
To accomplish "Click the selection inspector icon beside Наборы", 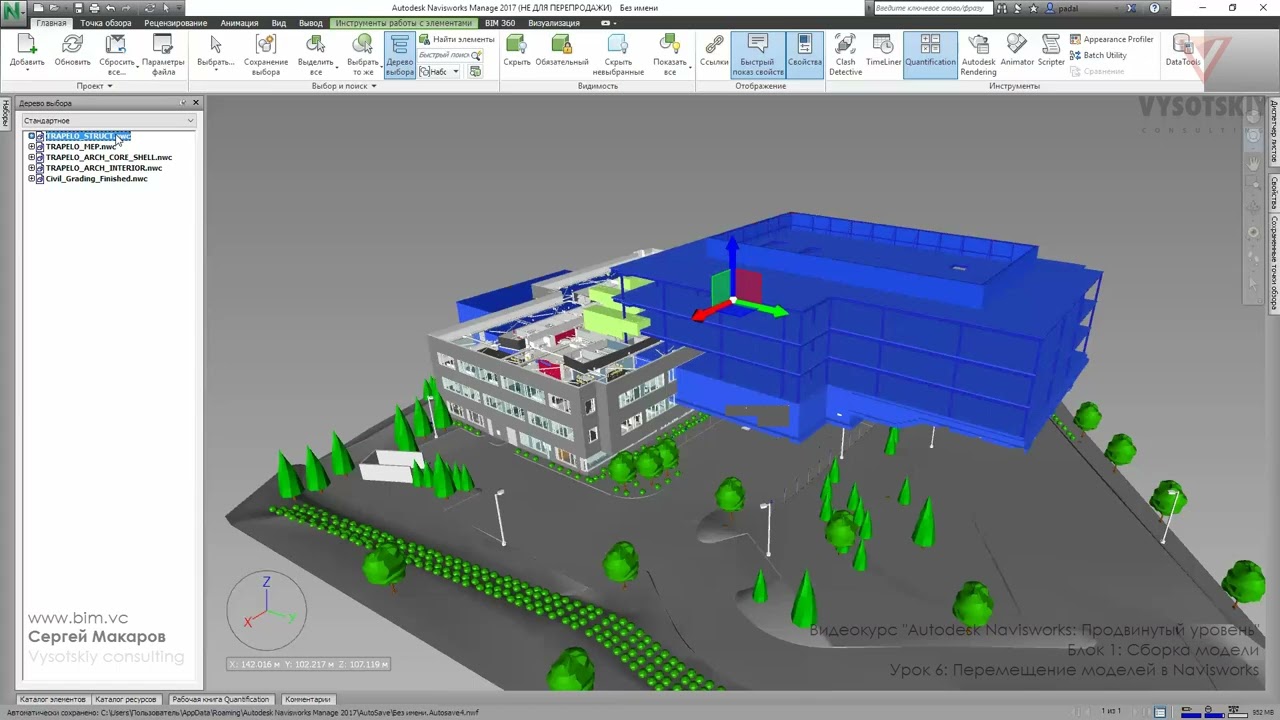I will pos(475,71).
